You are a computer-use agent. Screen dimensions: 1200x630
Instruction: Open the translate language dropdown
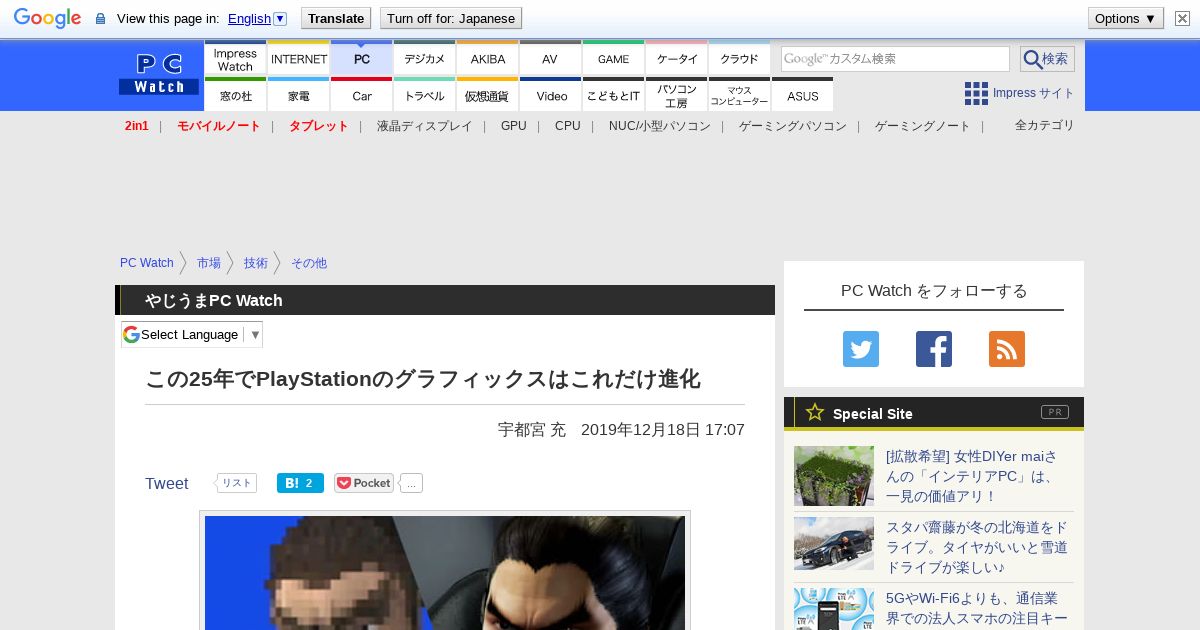[257, 18]
